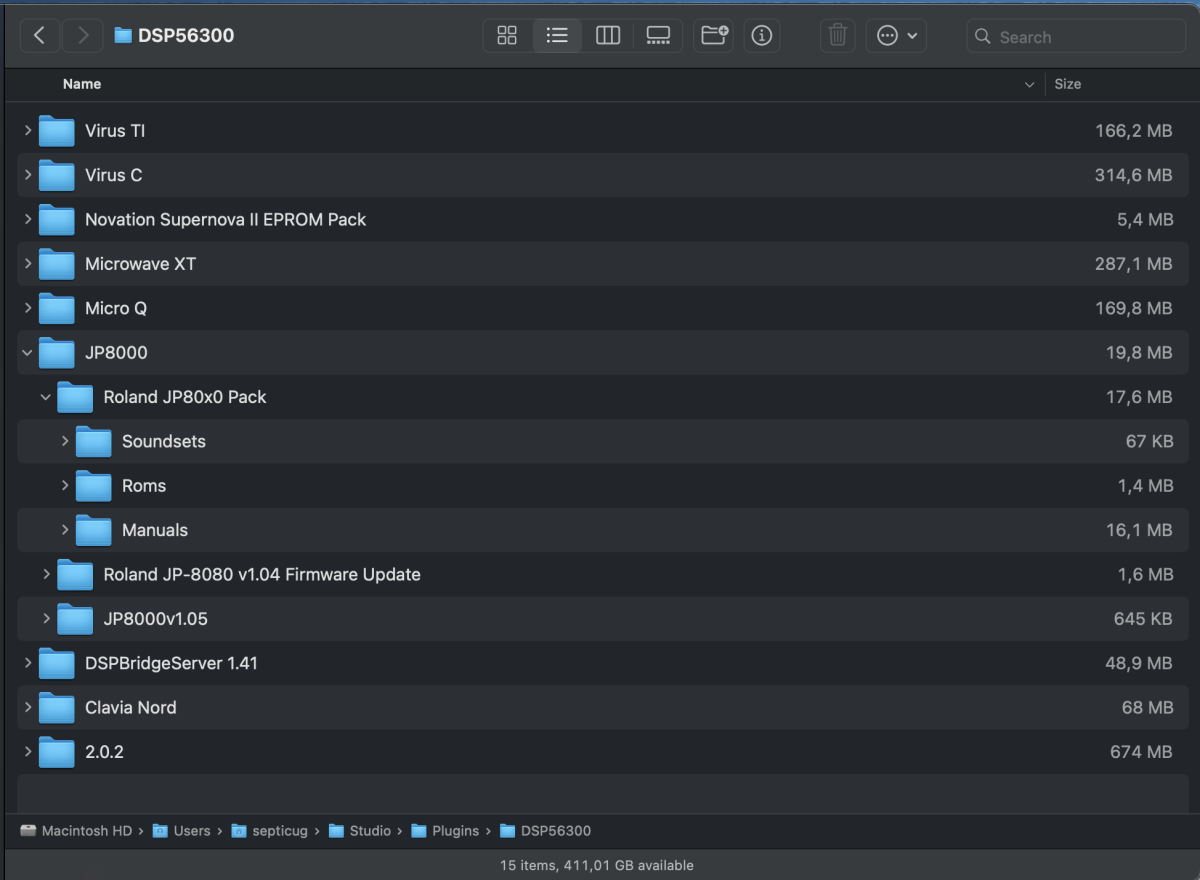Click DSP56300 in the path bar
The width and height of the screenshot is (1200, 880).
(545, 831)
